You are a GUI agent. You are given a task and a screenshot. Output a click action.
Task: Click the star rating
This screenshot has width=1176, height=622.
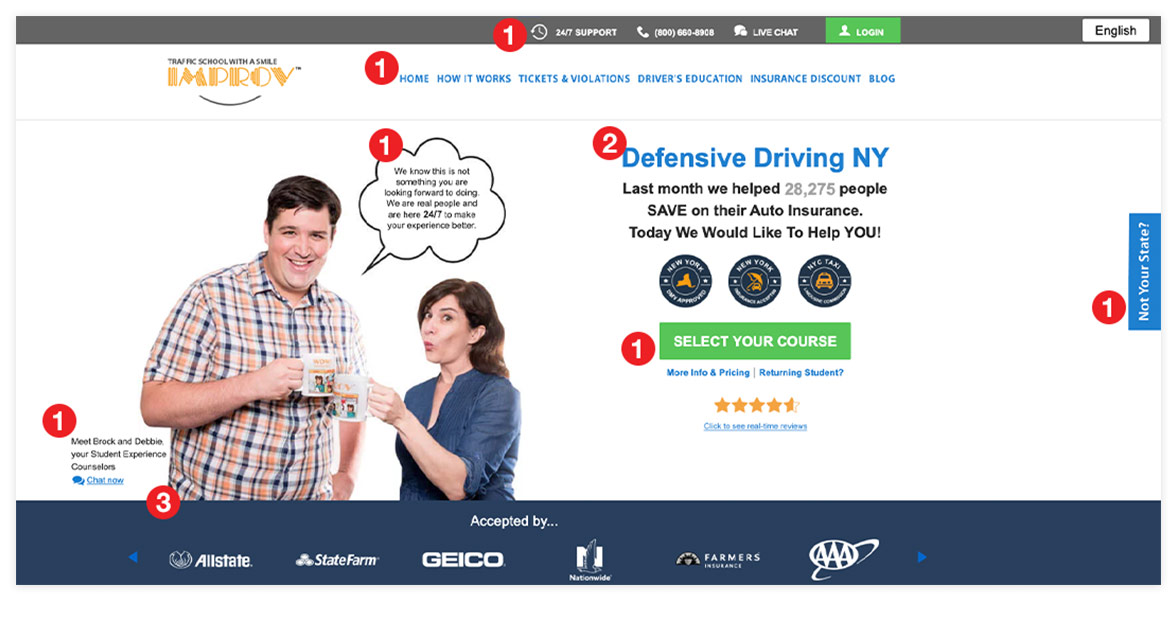[756, 405]
